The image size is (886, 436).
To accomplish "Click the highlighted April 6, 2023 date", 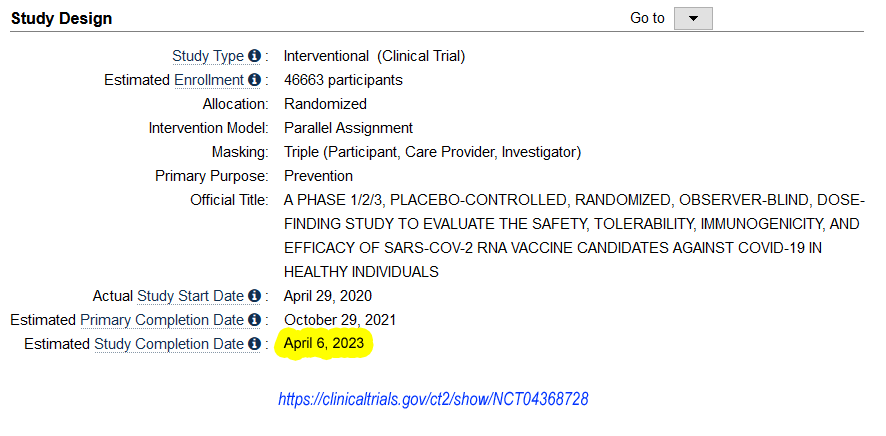I will [324, 344].
